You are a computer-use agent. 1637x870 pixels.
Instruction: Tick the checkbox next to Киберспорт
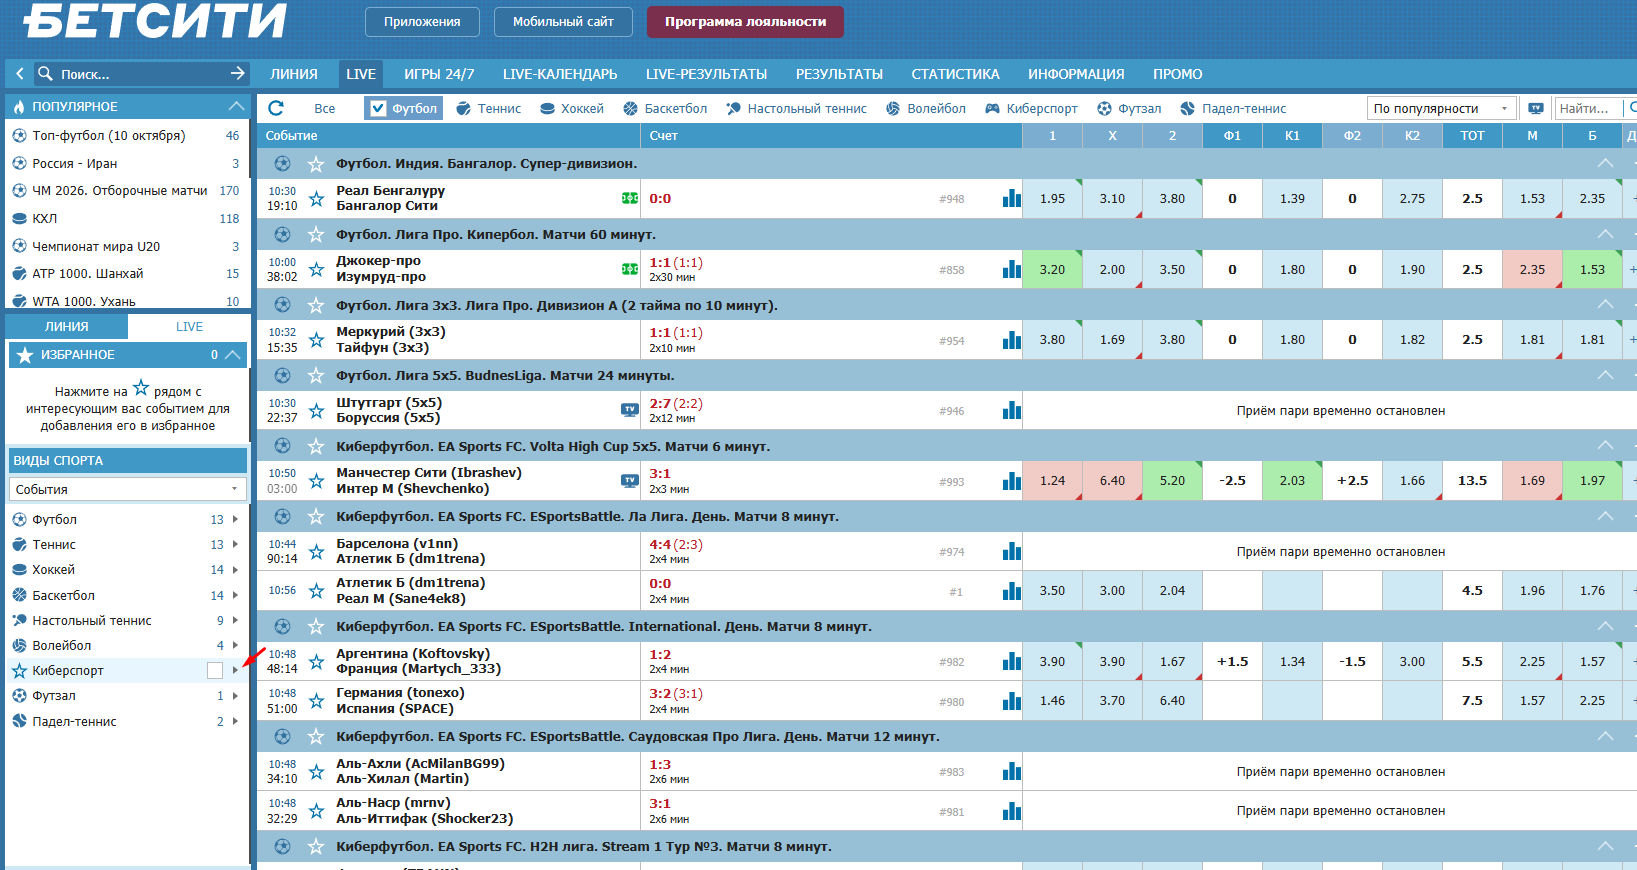click(x=214, y=670)
